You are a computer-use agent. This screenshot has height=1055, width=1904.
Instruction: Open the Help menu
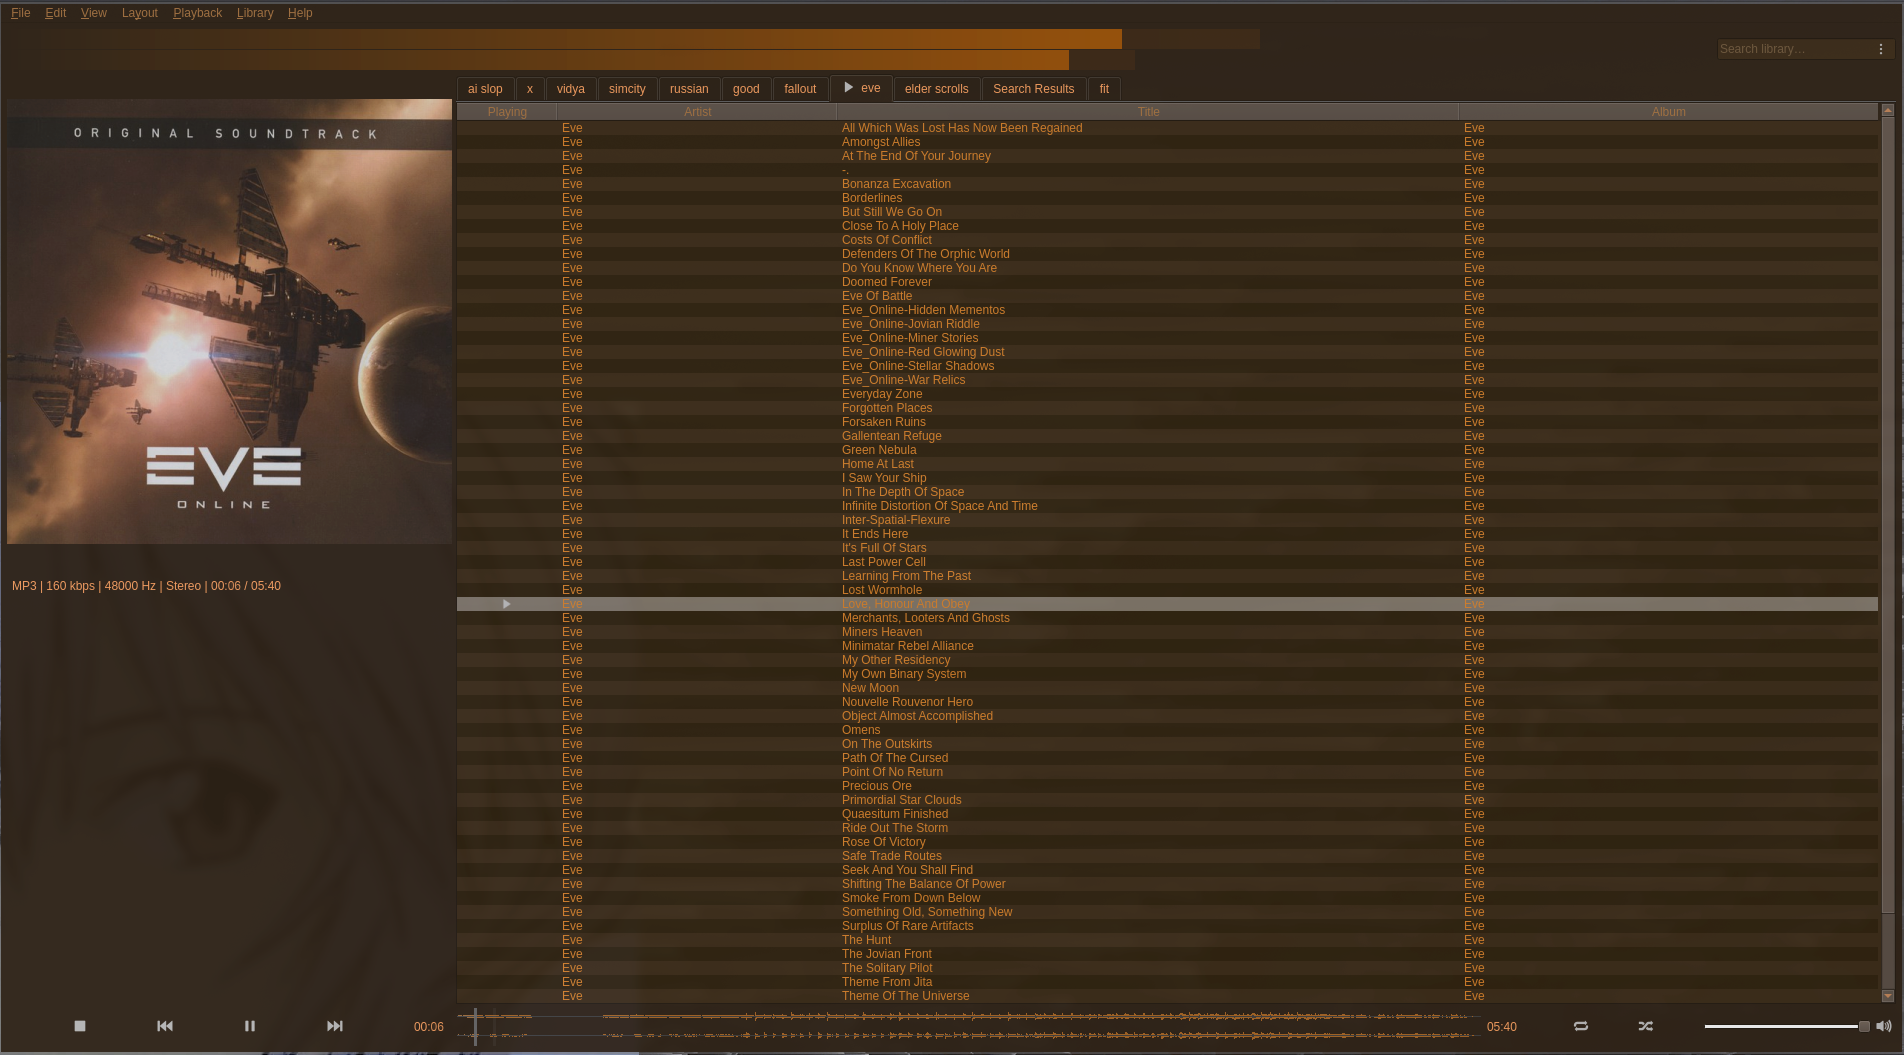pos(300,13)
